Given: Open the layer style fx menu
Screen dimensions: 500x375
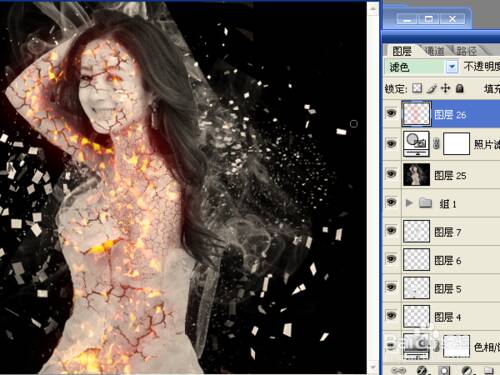Looking at the screenshot, I should click(x=422, y=370).
